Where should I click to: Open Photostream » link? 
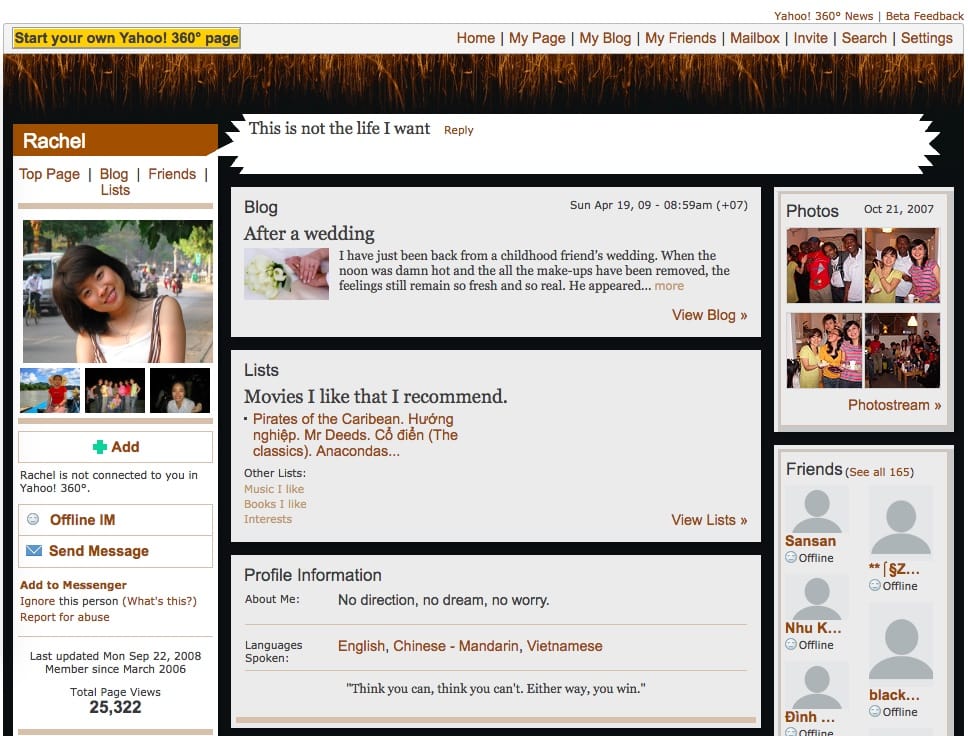(894, 405)
